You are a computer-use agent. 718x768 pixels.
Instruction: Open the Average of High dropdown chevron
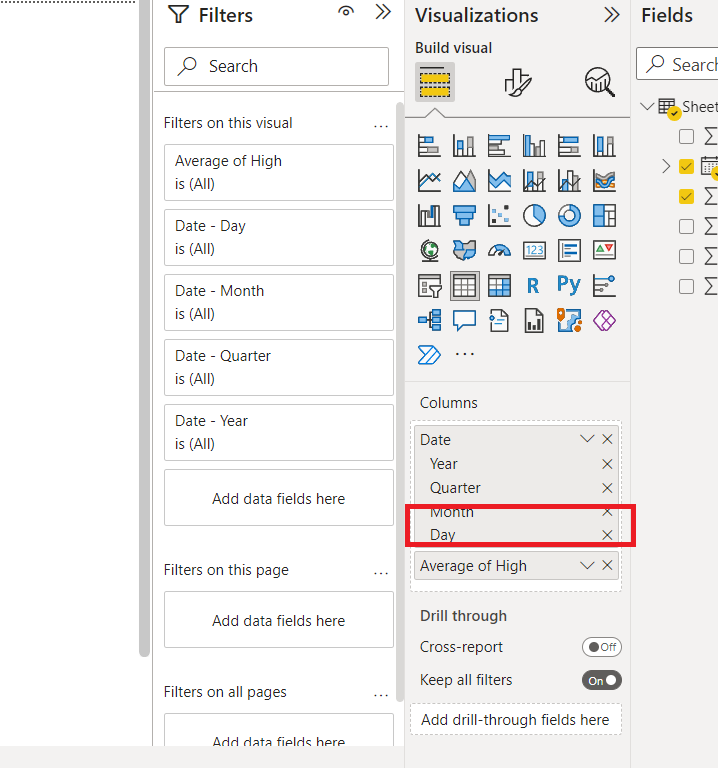(x=587, y=566)
